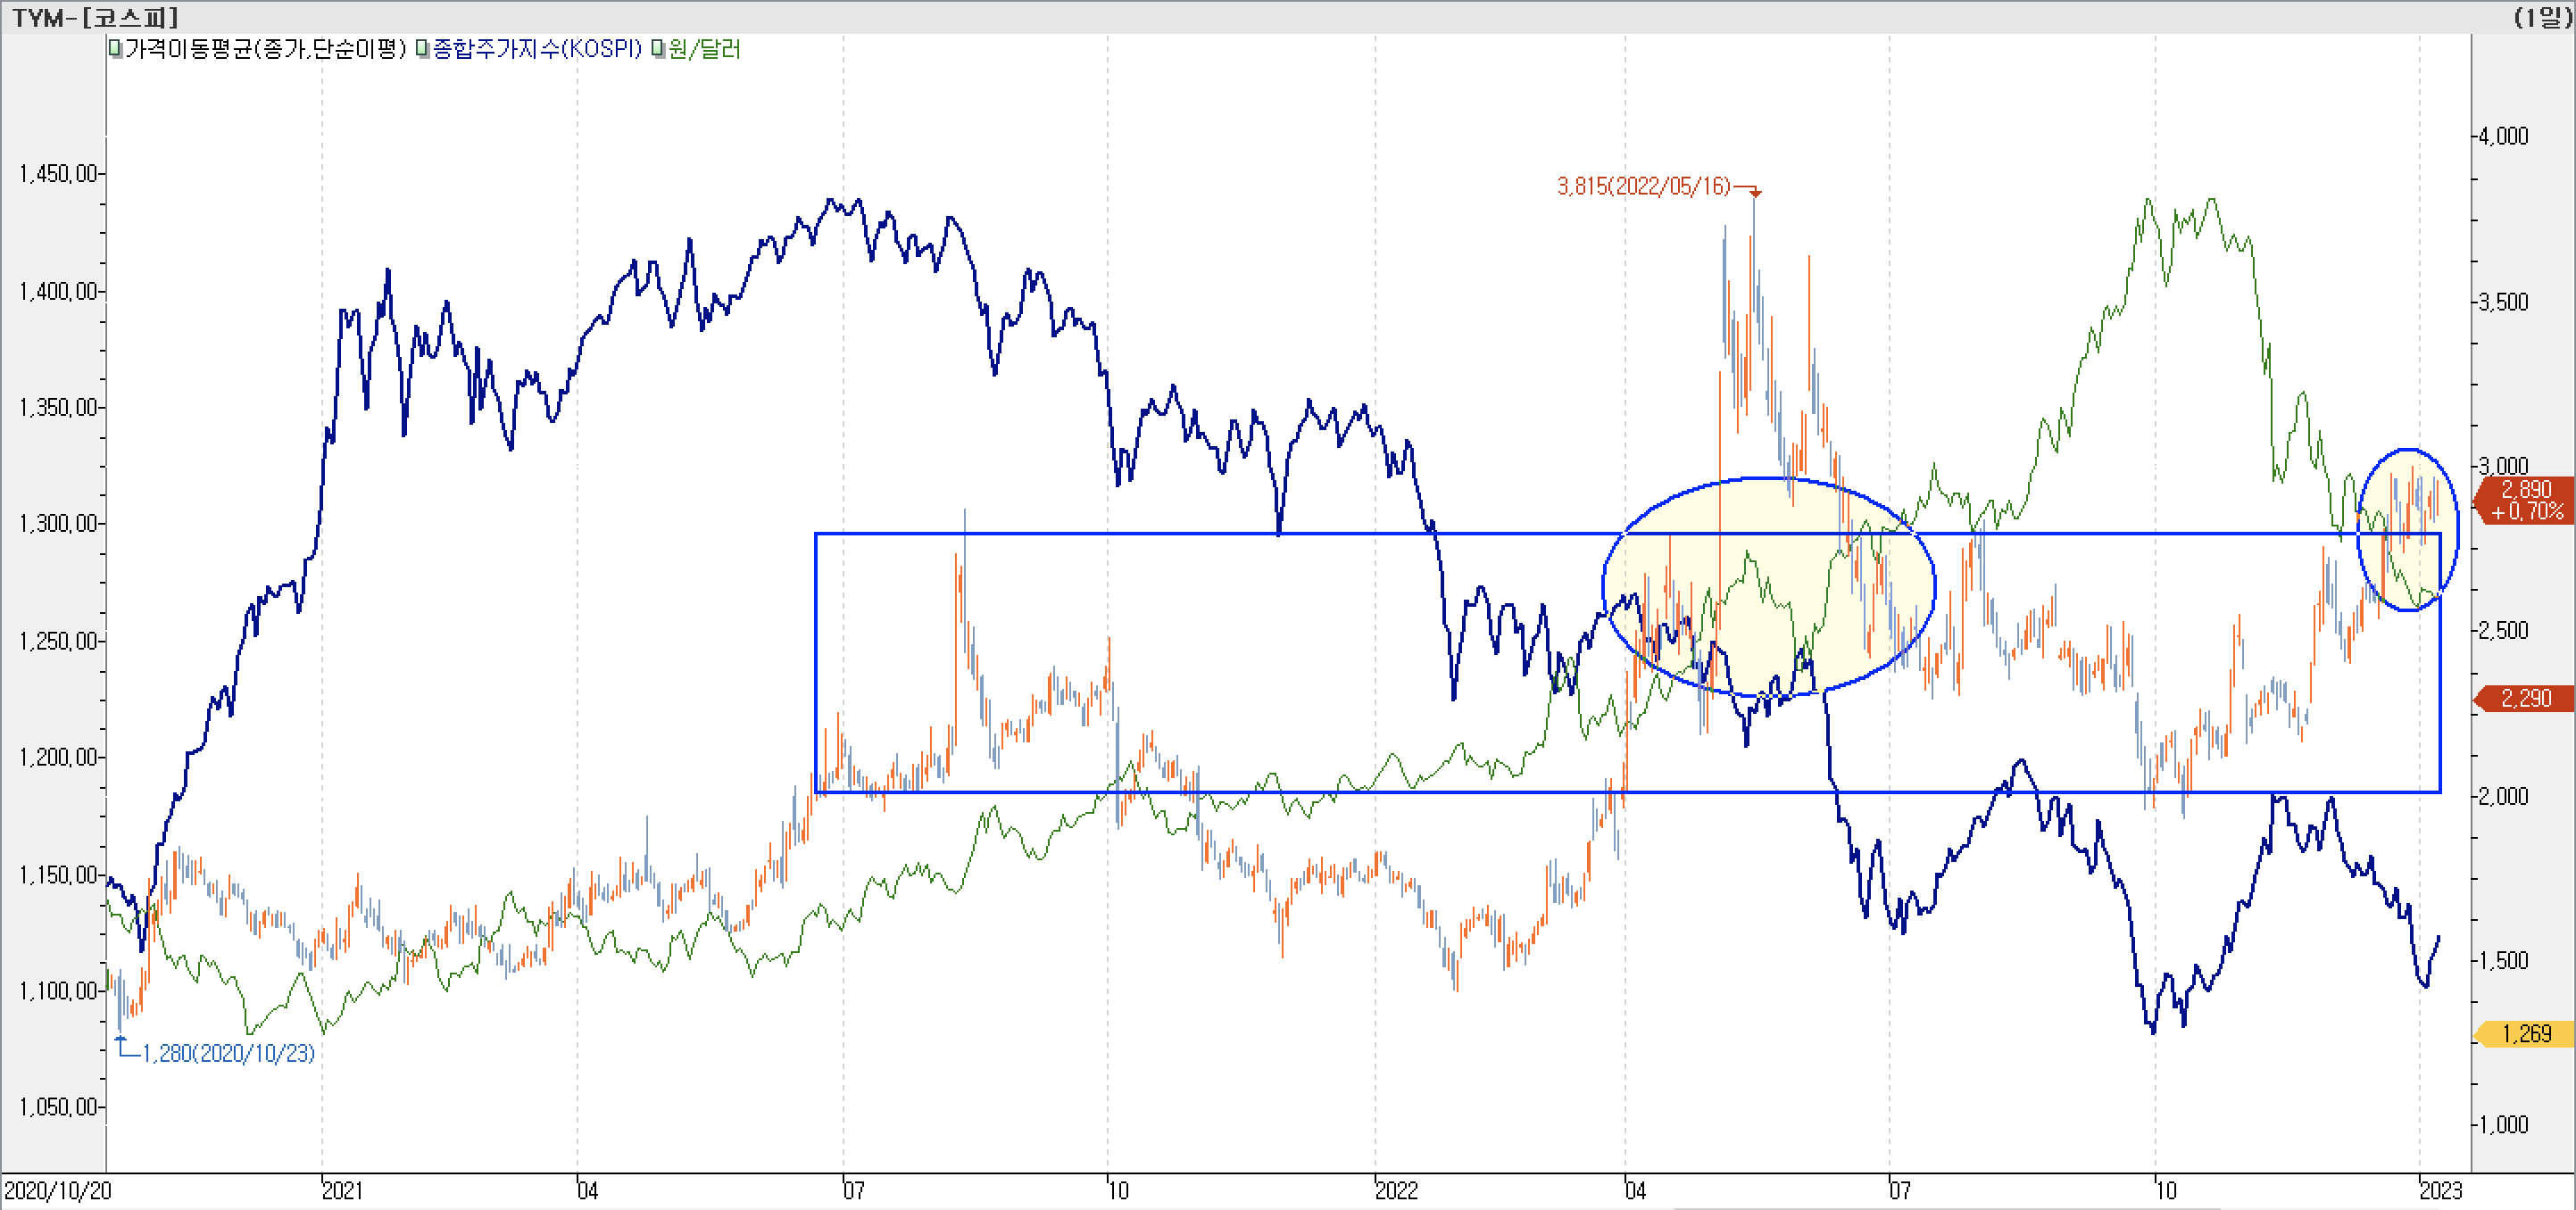Click the red 2,290 price tag
The image size is (2576, 1210).
click(2526, 698)
